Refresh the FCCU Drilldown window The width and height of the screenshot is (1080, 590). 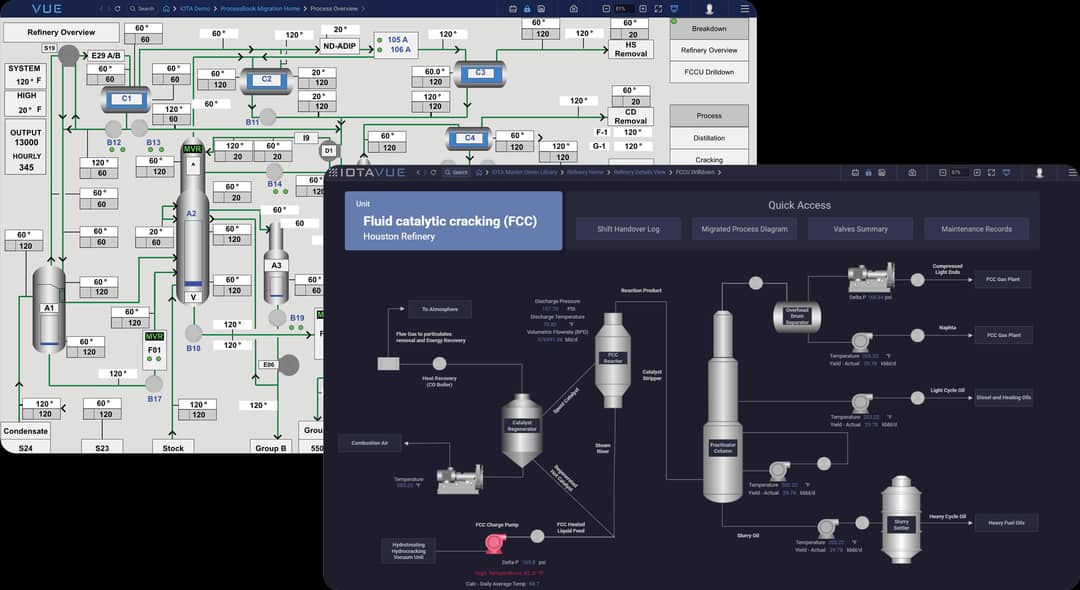point(433,172)
